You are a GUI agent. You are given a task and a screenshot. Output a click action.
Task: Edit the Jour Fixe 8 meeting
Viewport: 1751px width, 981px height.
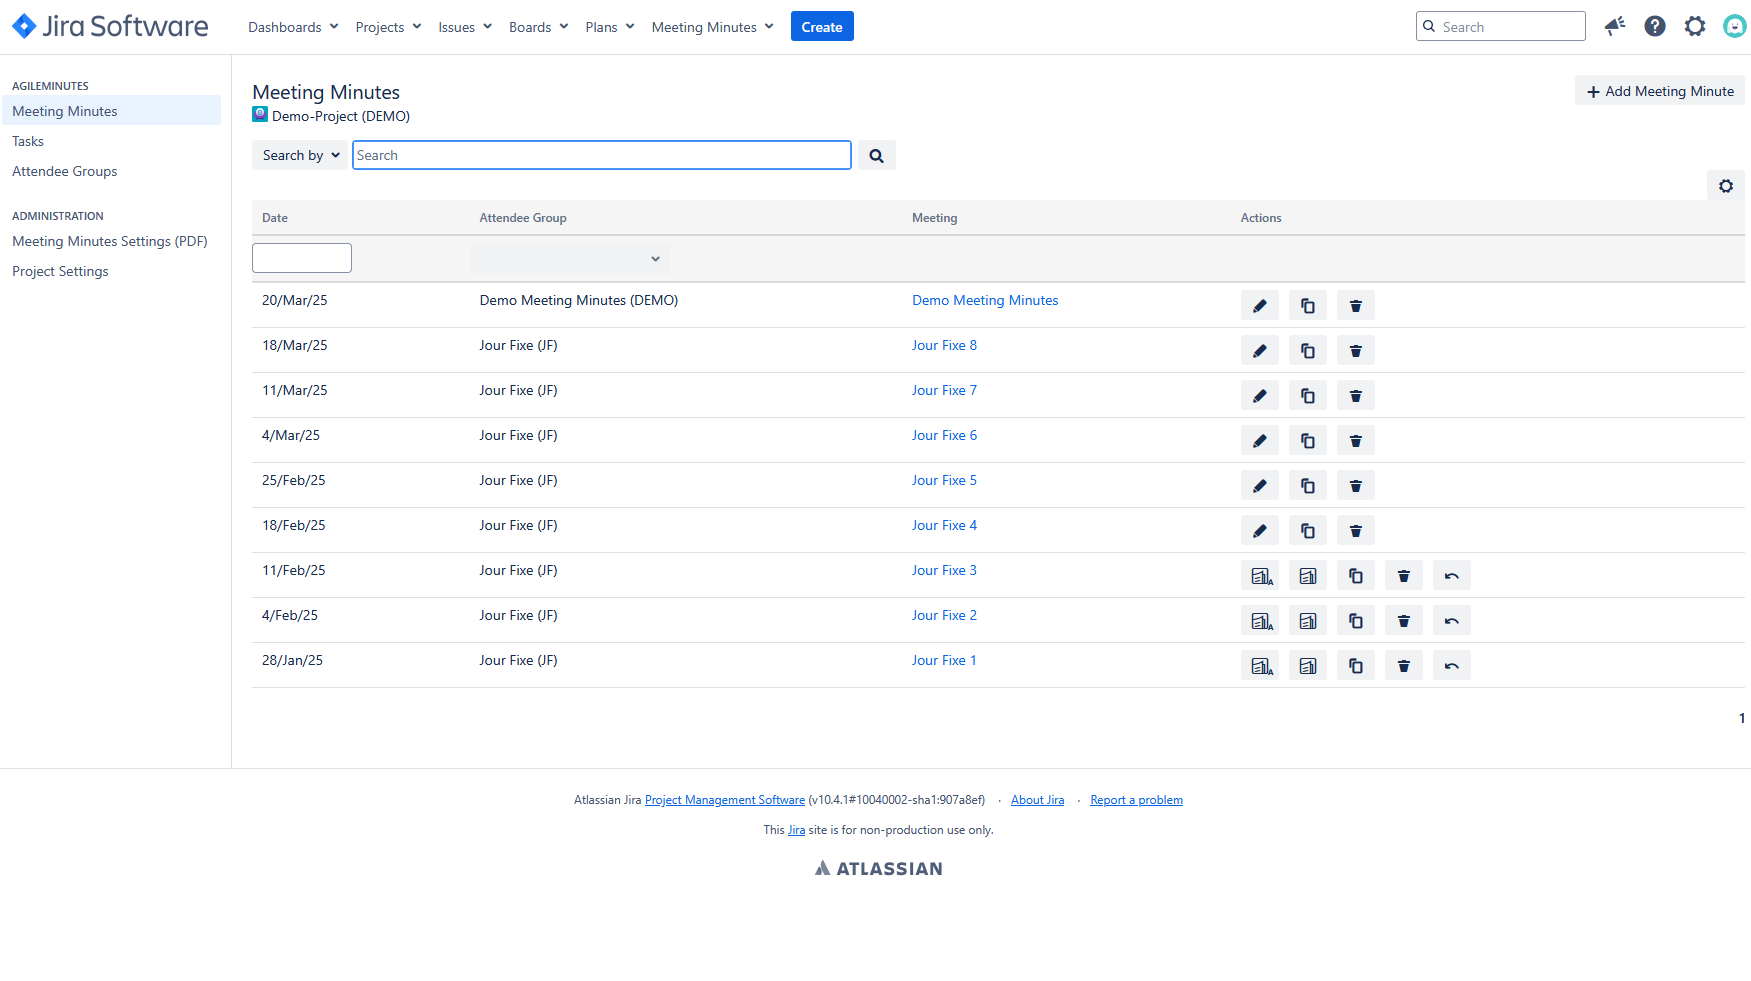[1259, 351]
